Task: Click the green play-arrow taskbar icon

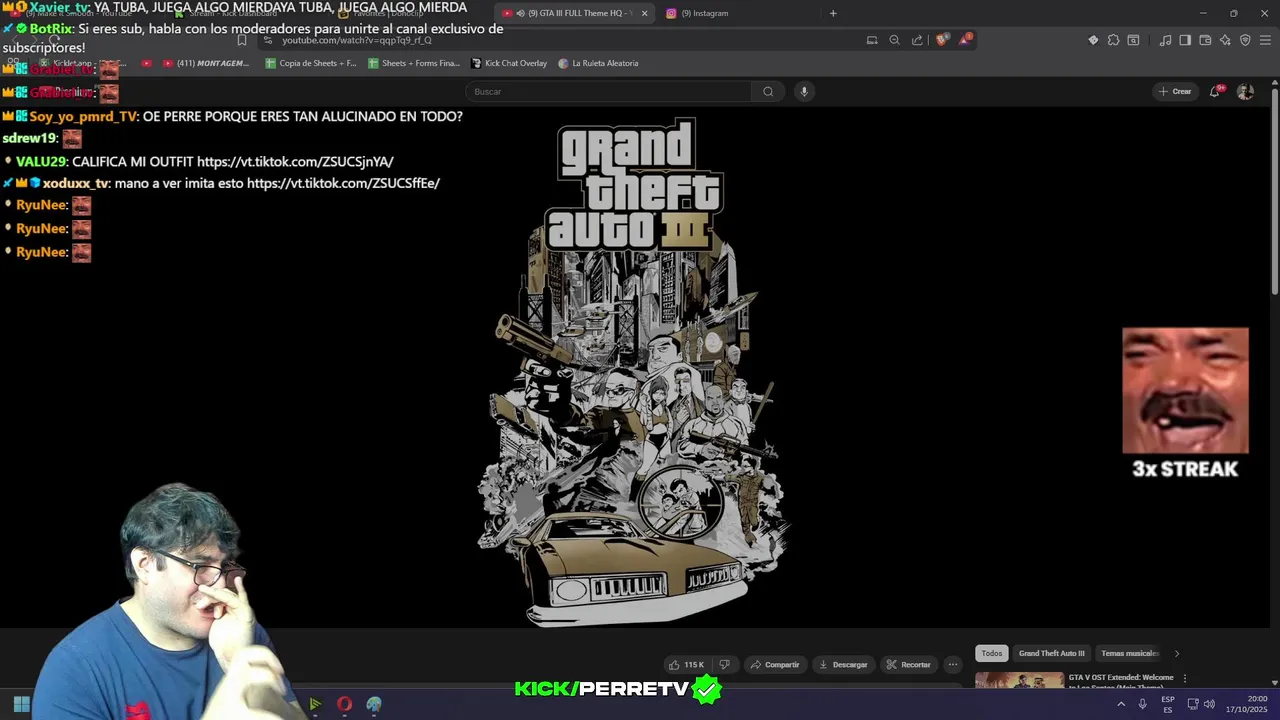Action: click(314, 704)
